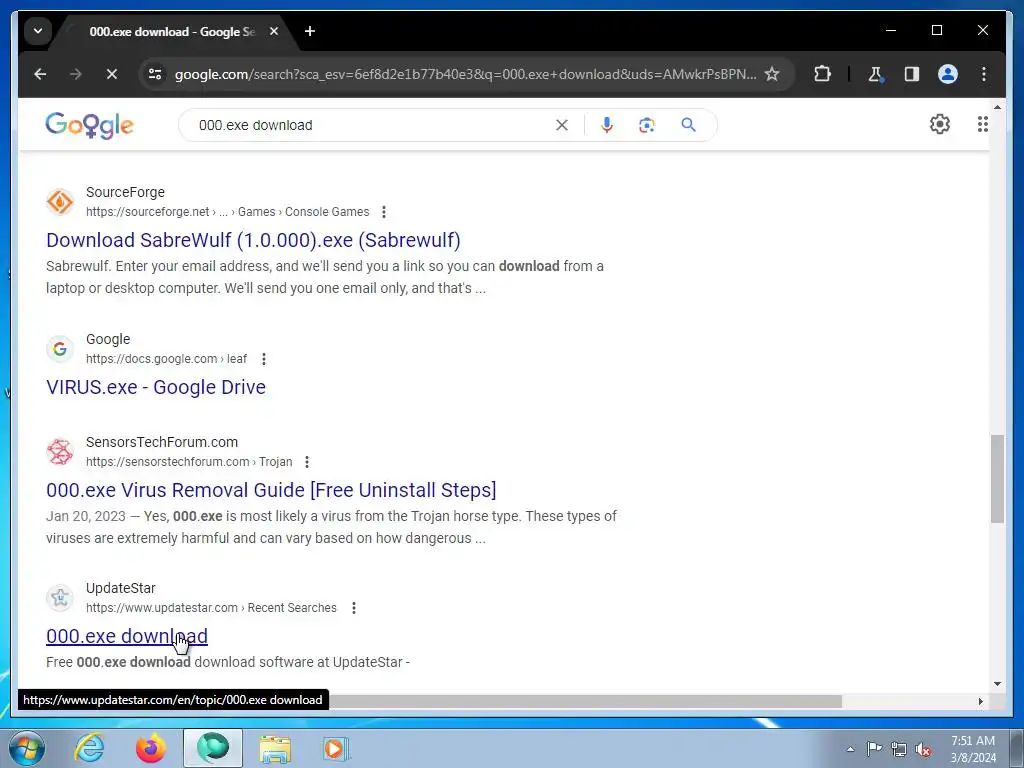Screen dimensions: 1024x768
Task: Click the search box with 000.exe download
Action: pyautogui.click(x=372, y=125)
